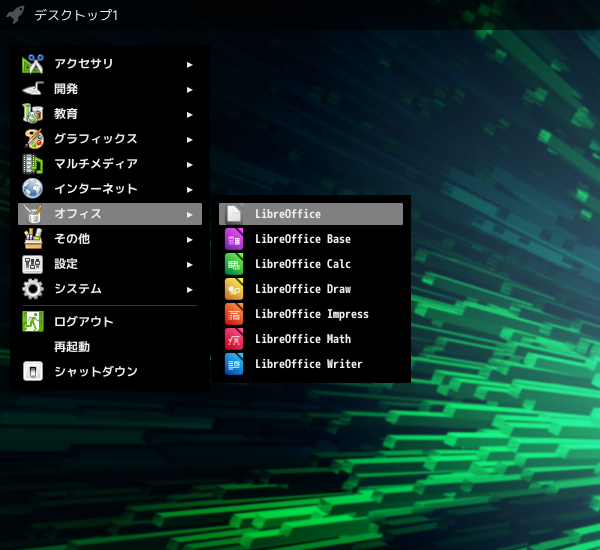Expand the マルチメディア submenu arrow
This screenshot has width=600, height=550.
point(189,165)
